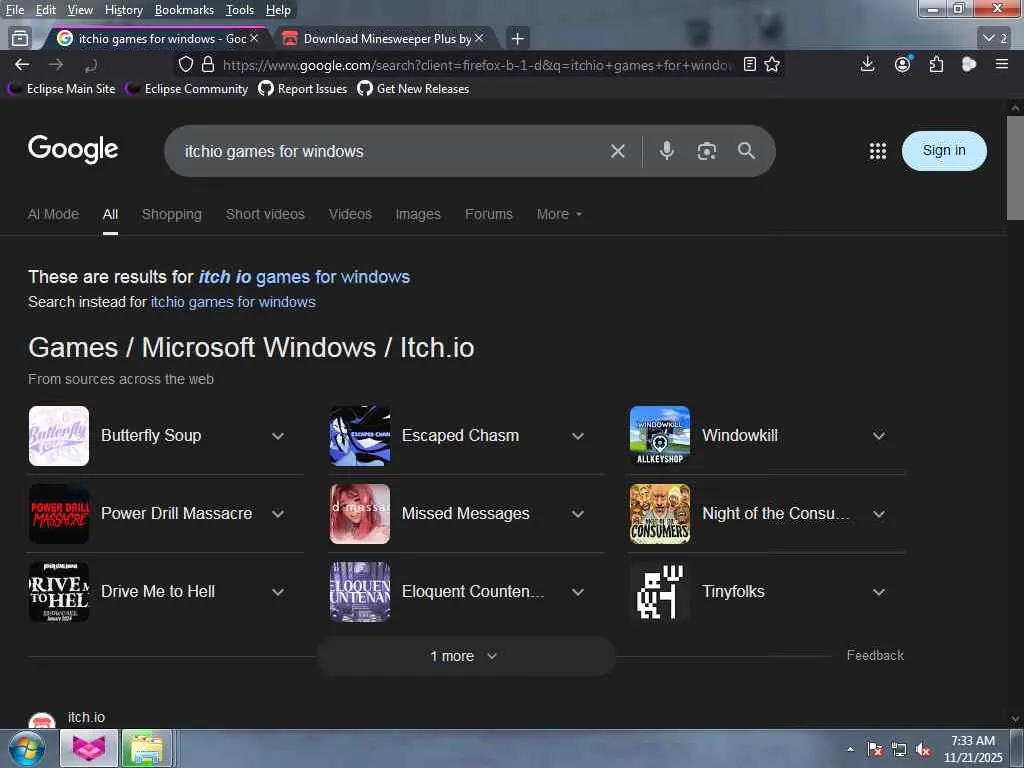The width and height of the screenshot is (1024, 768).
Task: Expand the Drive Me to Hell entry
Action: coord(278,592)
